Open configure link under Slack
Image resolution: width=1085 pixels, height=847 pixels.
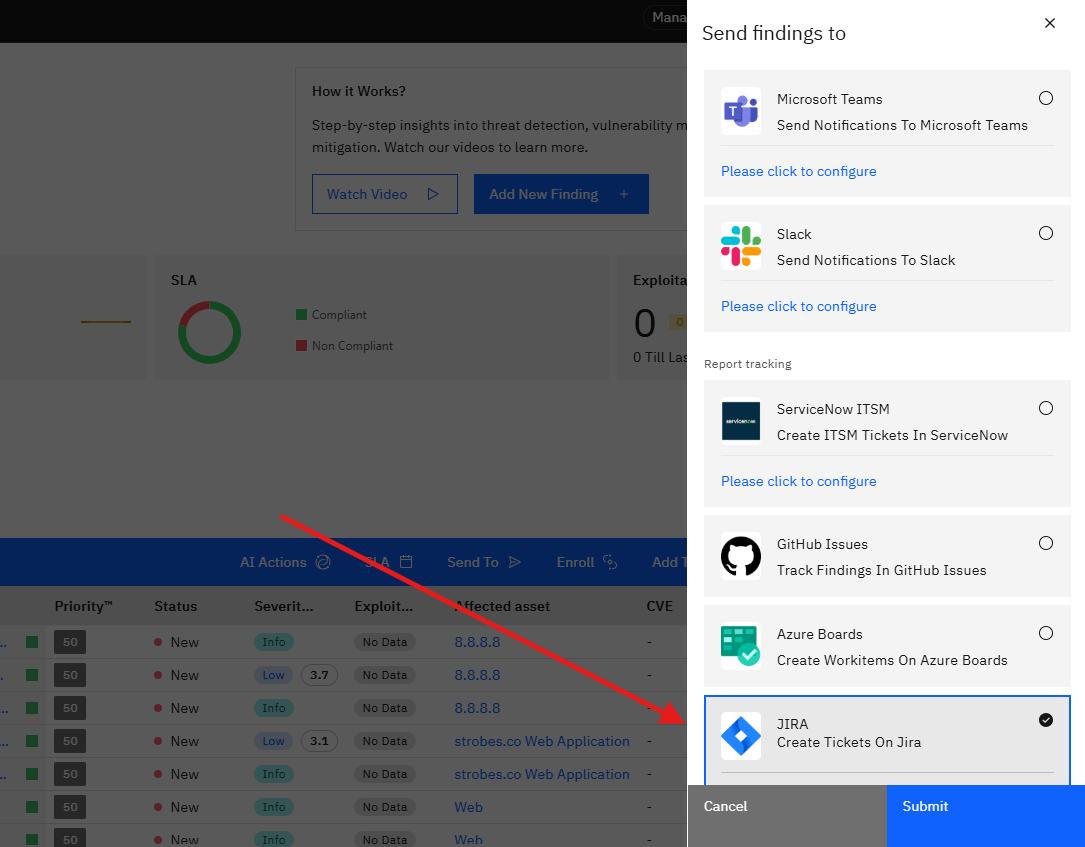pos(799,306)
